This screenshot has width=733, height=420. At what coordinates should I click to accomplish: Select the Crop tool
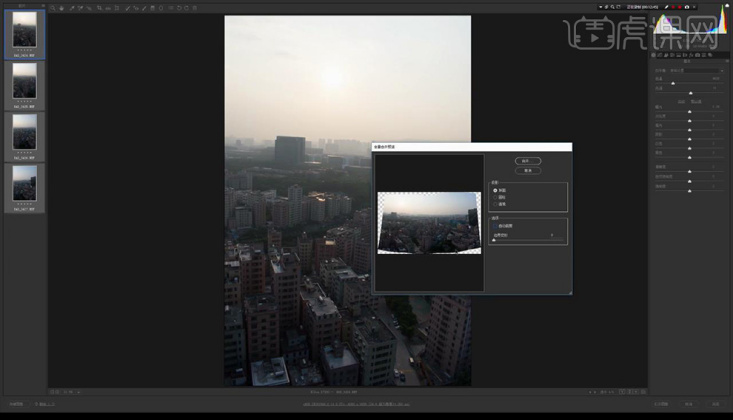click(x=100, y=8)
